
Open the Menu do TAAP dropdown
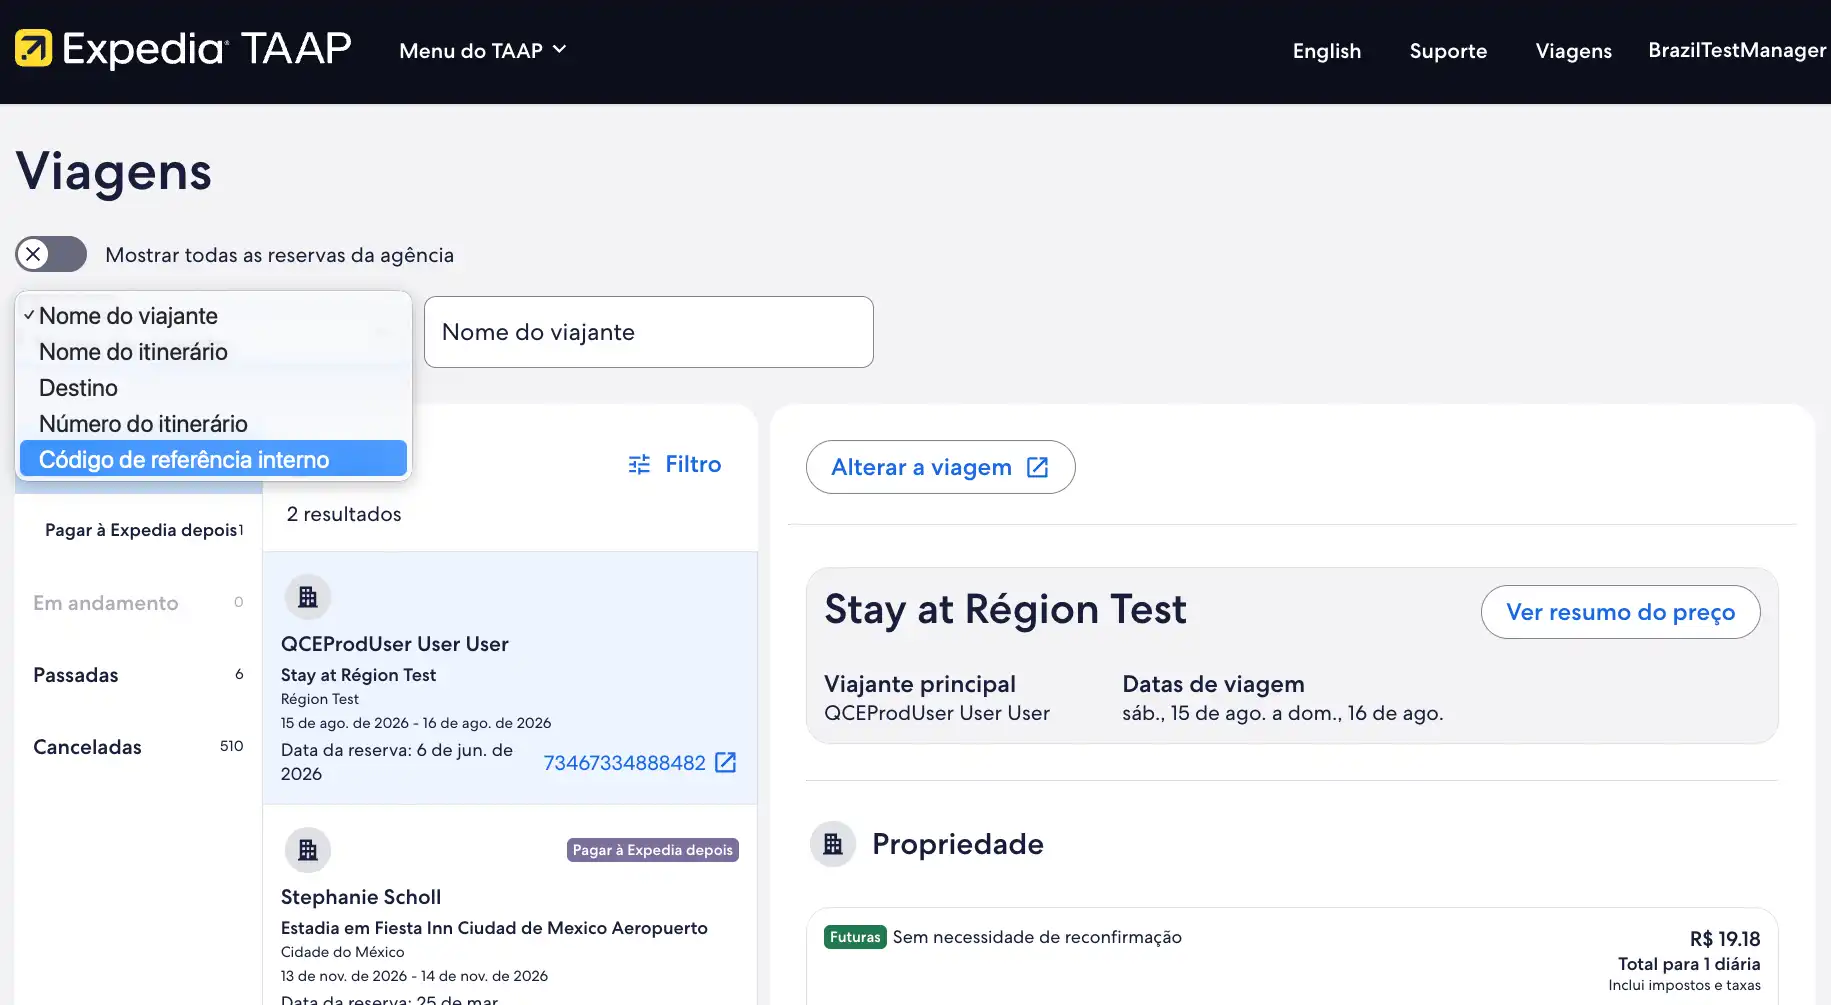483,50
